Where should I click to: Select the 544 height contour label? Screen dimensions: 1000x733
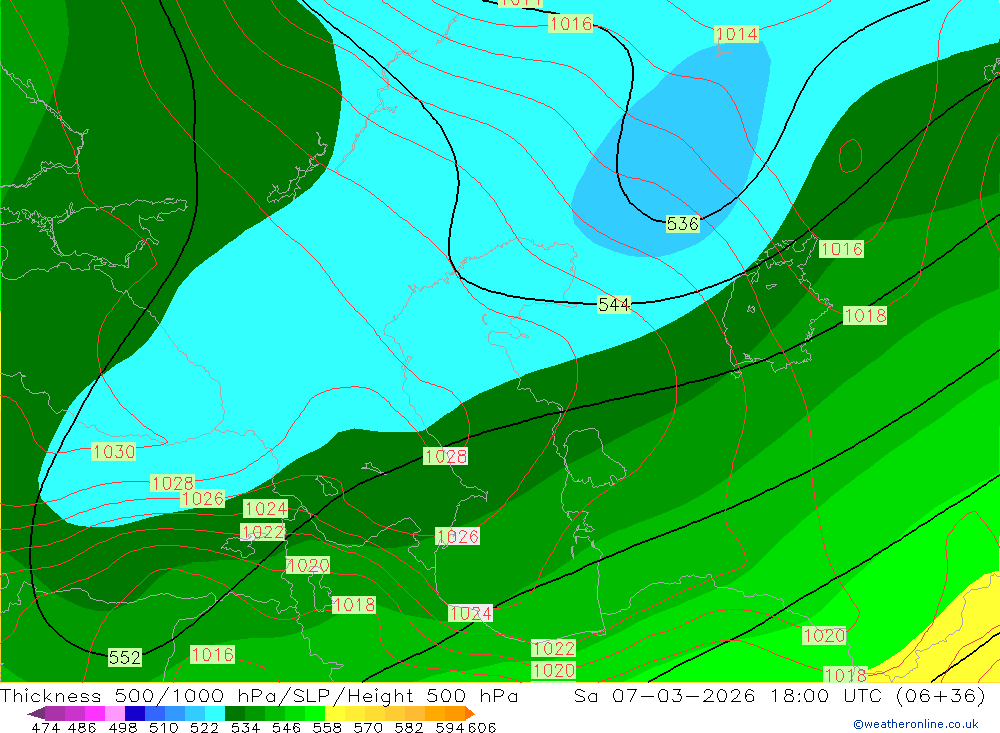[x=614, y=305]
